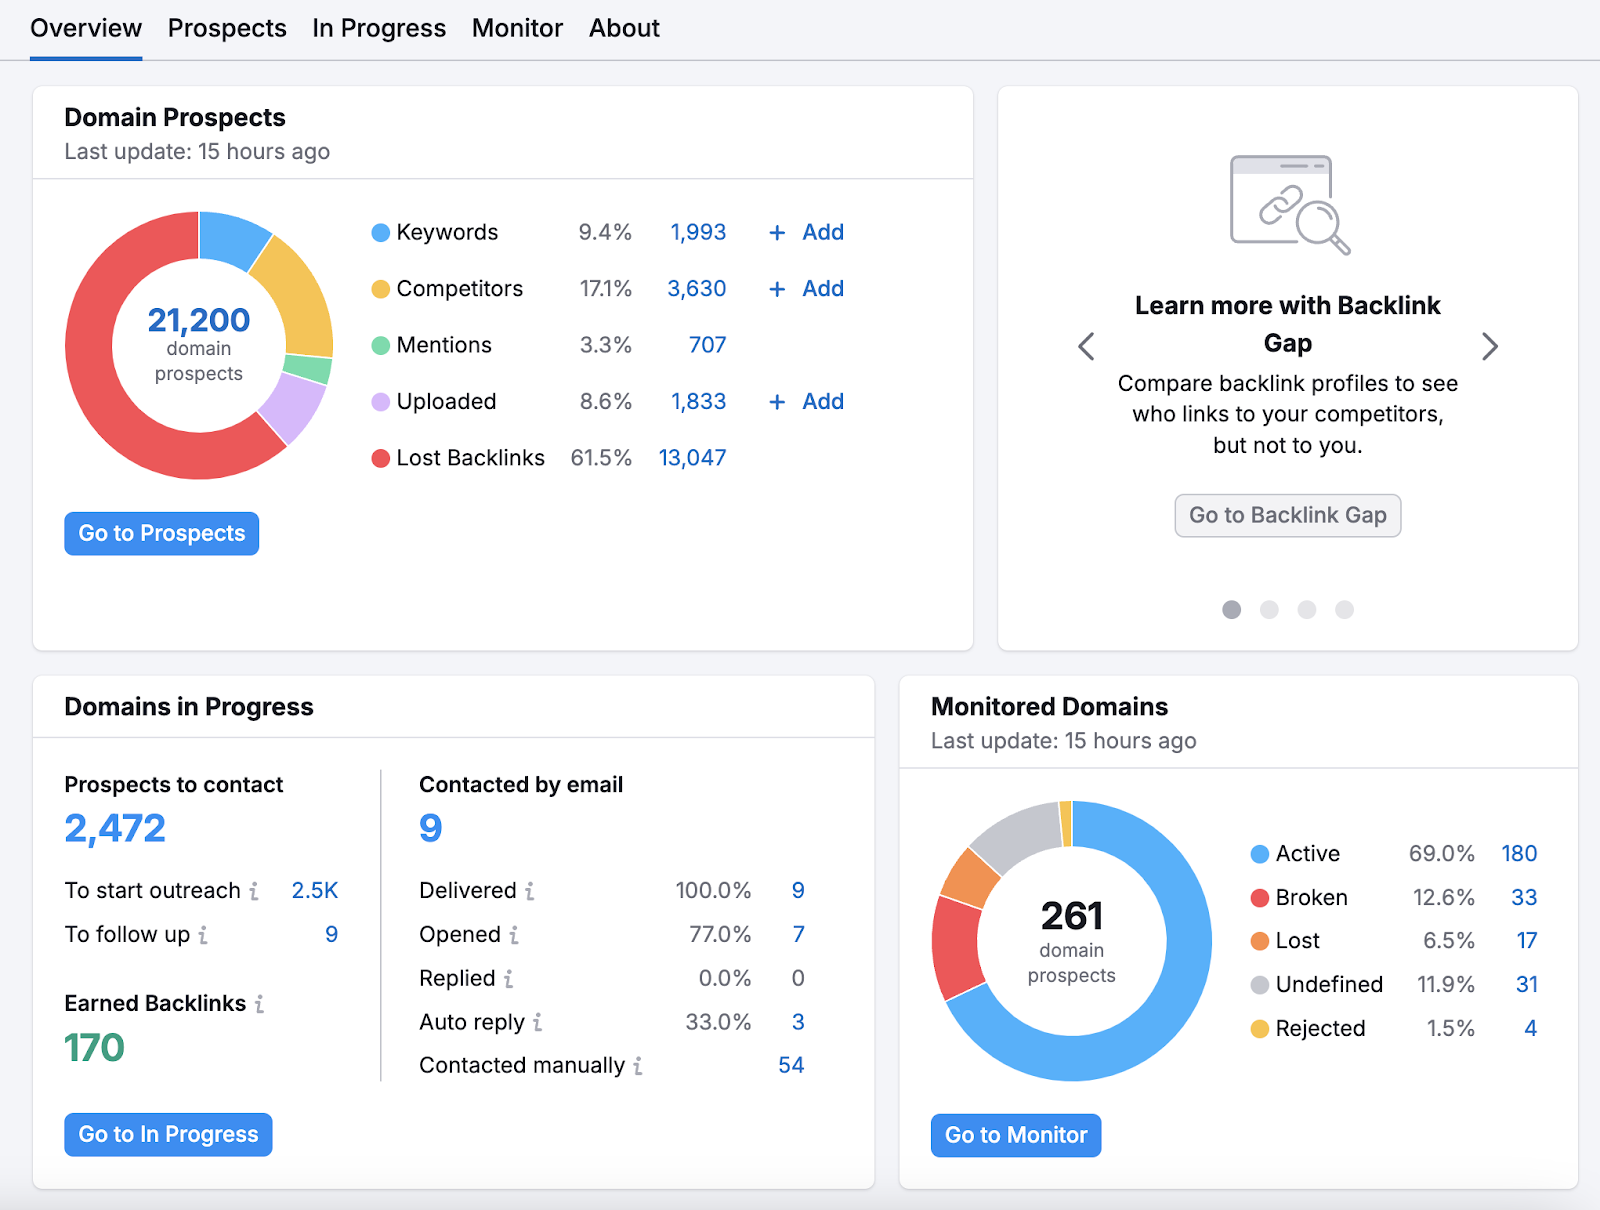Click left arrow on Backlink Gap carousel
Image resolution: width=1600 pixels, height=1210 pixels.
pos(1086,346)
